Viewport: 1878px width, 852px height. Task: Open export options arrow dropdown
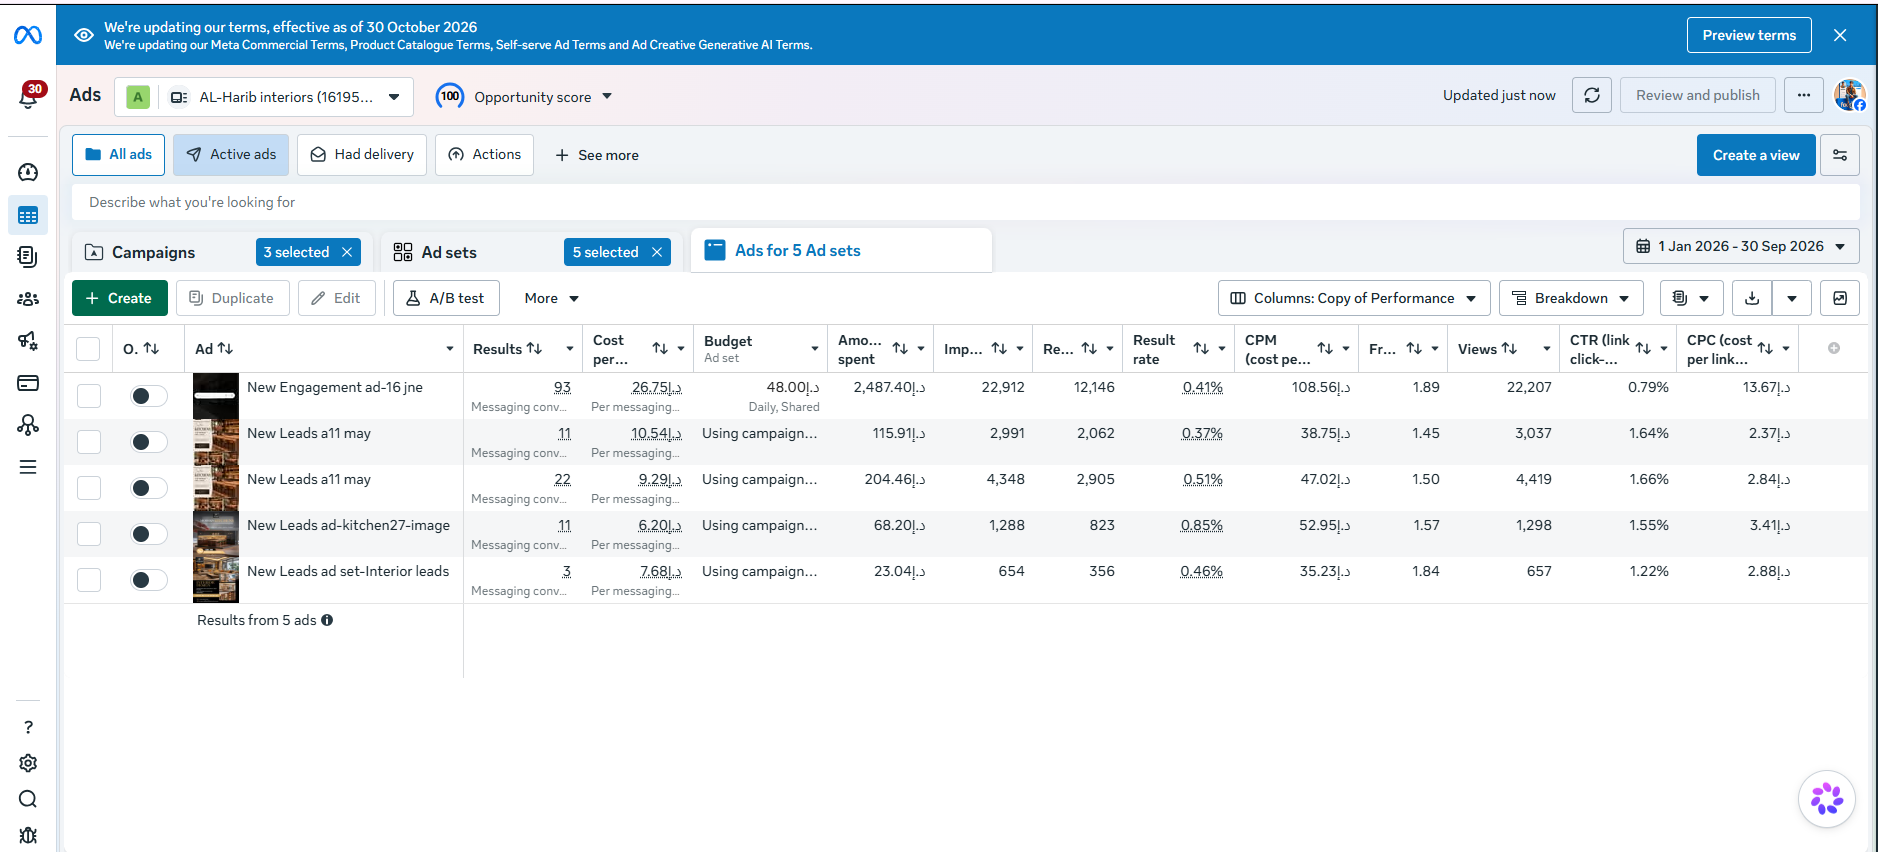click(x=1792, y=298)
